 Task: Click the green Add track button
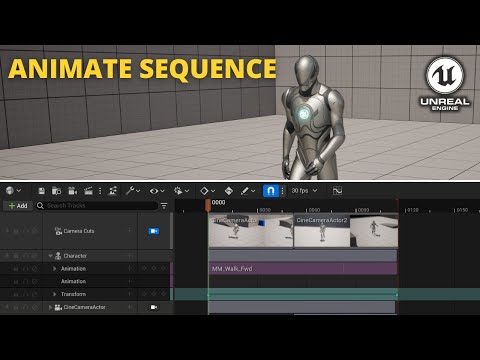18,206
